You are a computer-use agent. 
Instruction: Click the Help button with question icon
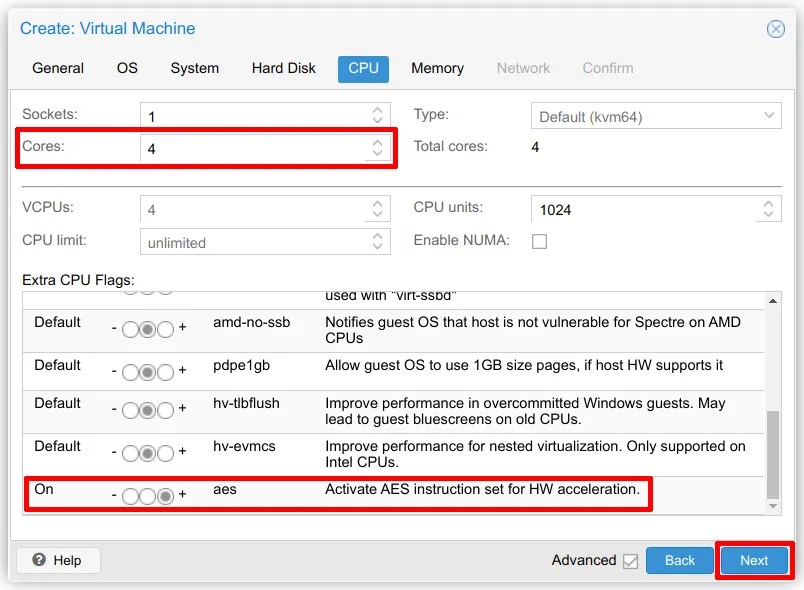[57, 560]
